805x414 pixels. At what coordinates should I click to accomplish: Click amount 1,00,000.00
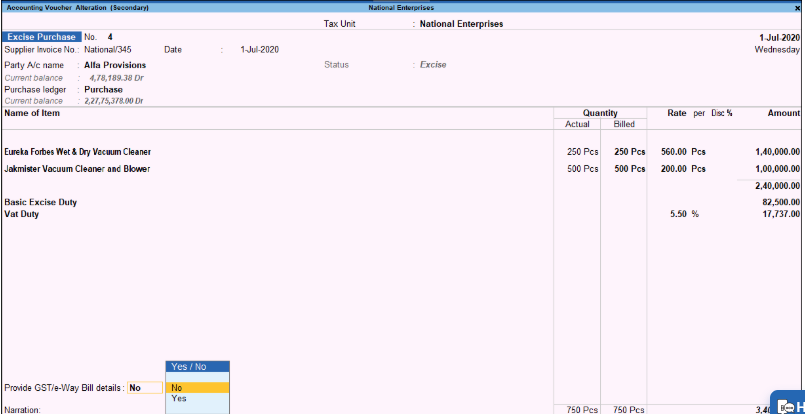click(x=777, y=168)
